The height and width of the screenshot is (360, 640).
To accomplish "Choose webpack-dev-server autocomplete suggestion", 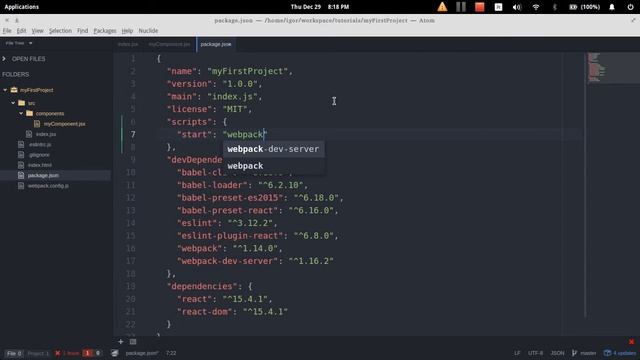I will click(273, 149).
